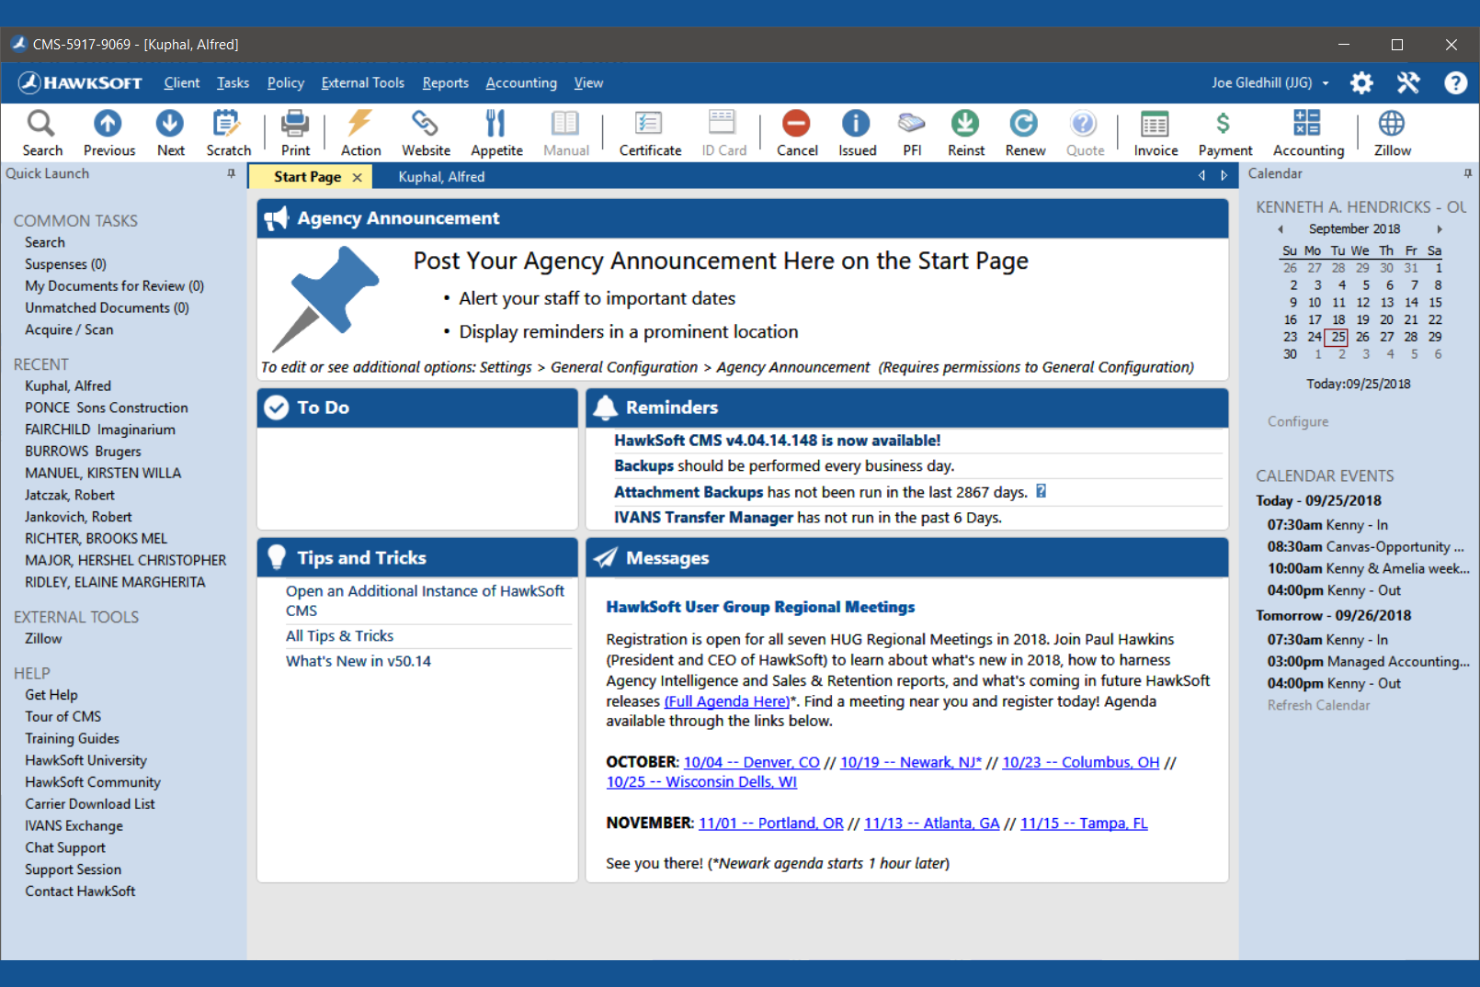
Task: Open the Appetite tool
Action: pos(496,133)
